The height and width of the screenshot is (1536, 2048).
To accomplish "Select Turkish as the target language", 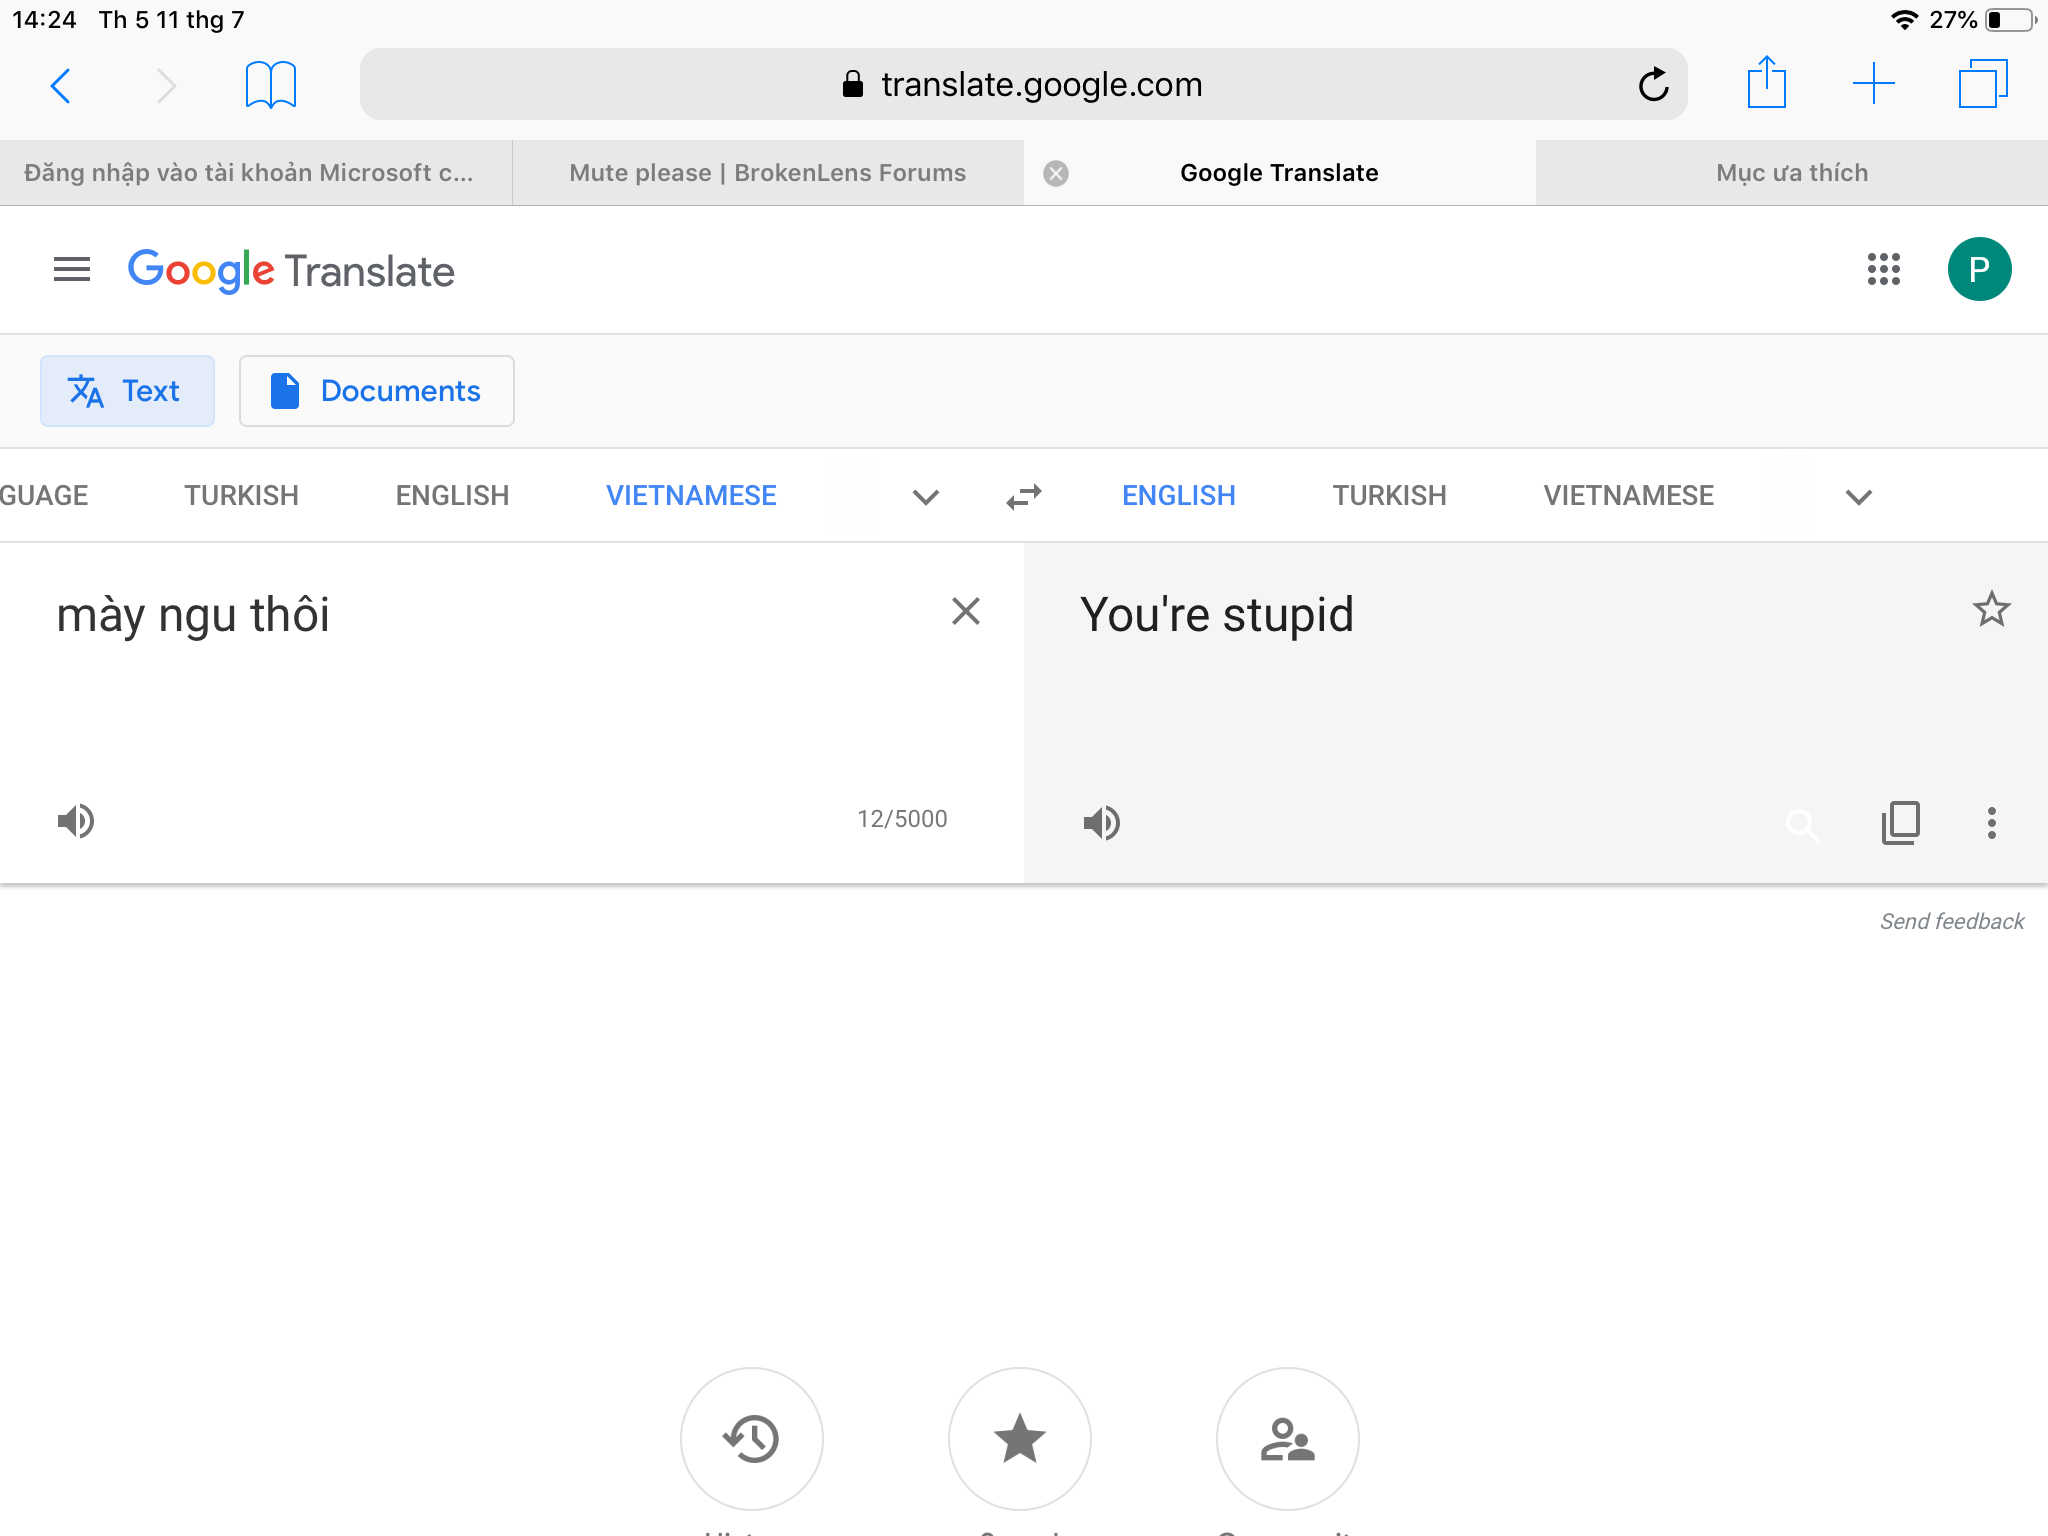I will (1389, 496).
